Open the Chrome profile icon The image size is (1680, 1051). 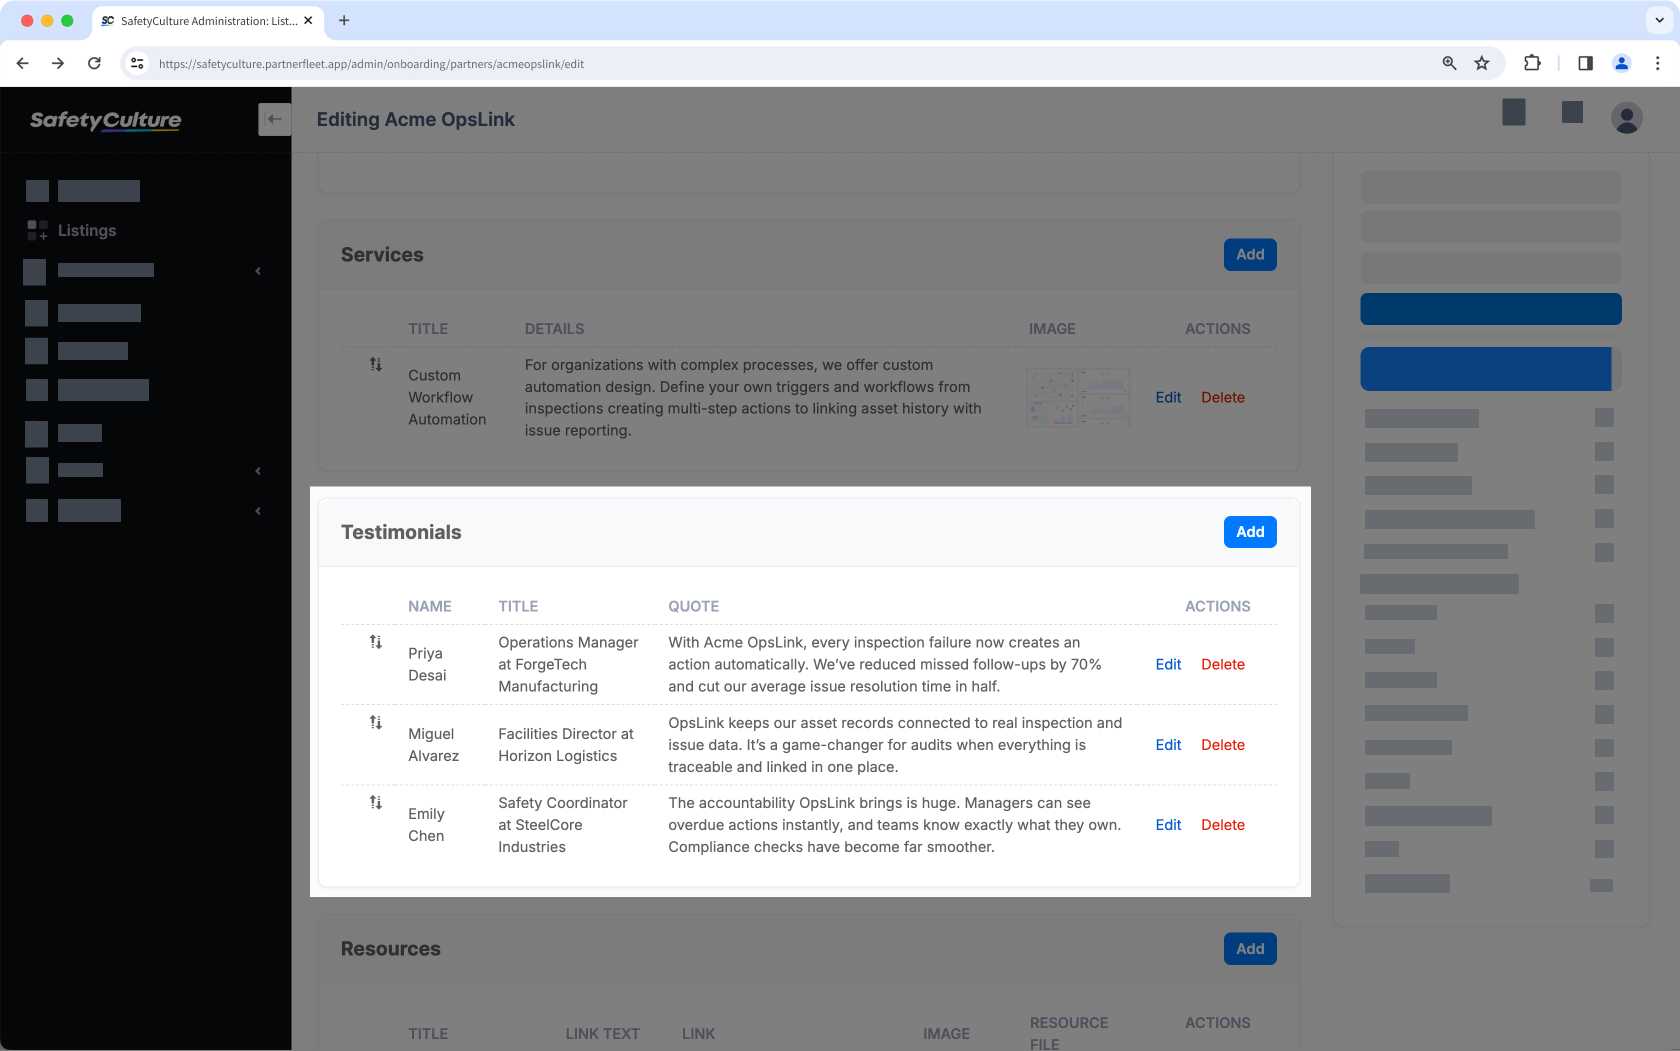point(1622,63)
